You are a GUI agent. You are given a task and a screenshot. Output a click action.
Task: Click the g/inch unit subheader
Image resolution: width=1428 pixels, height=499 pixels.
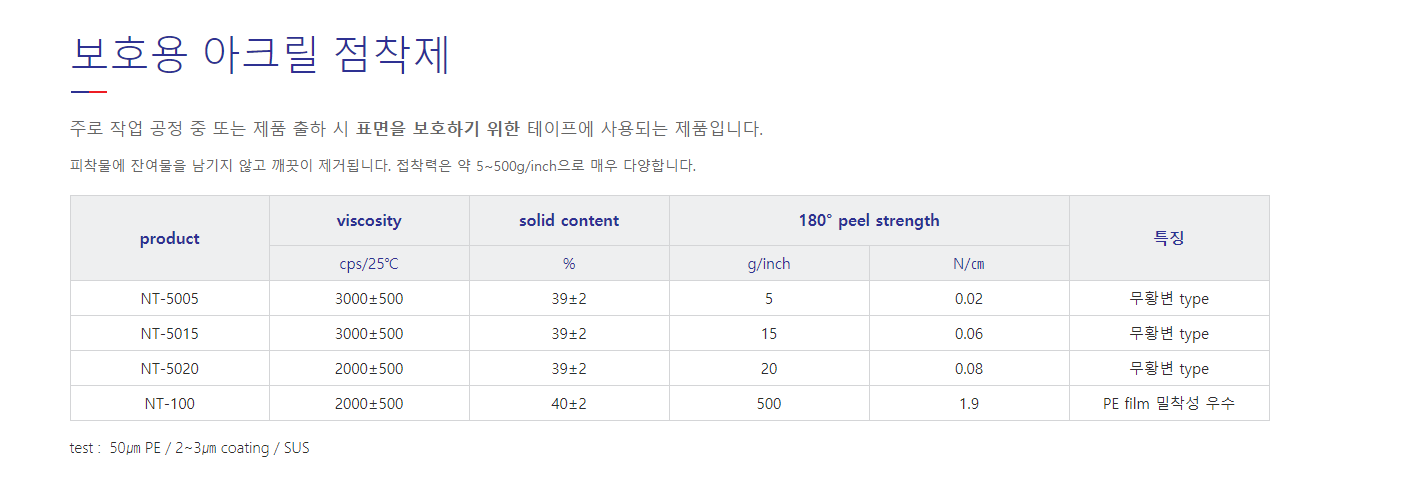pos(769,264)
